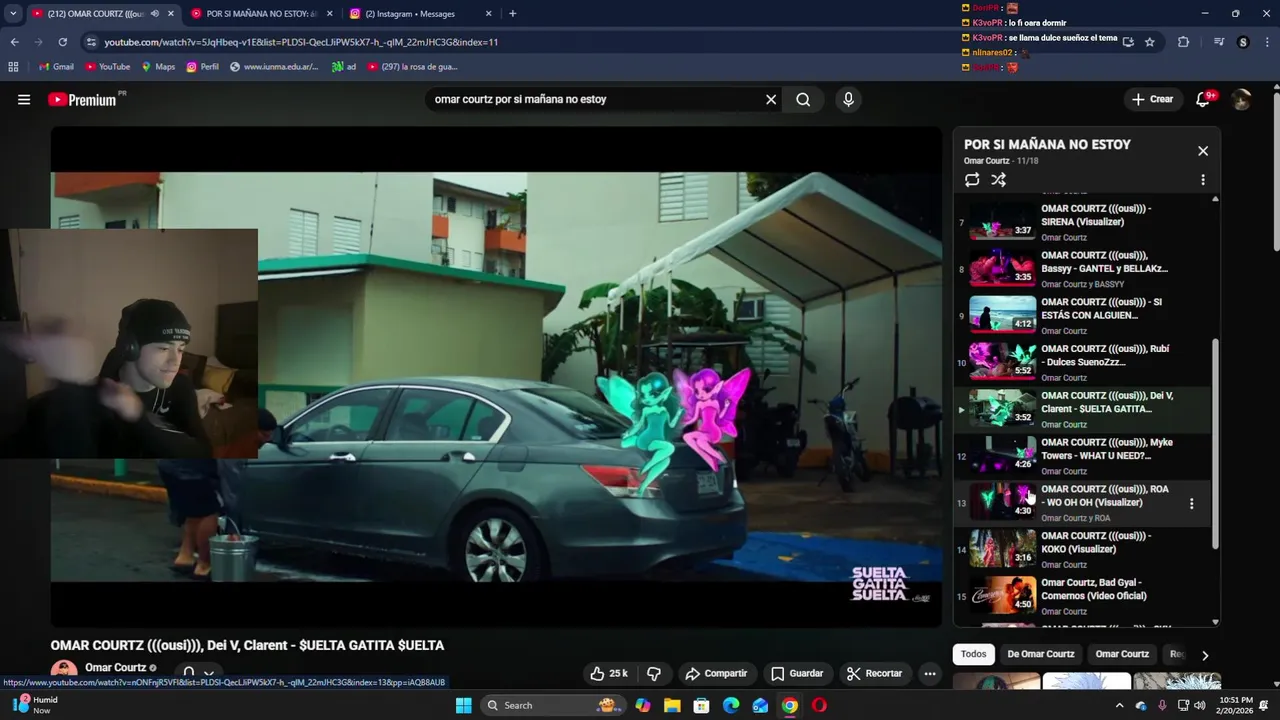Close the playlist panel with the X
The height and width of the screenshot is (720, 1280).
point(1203,151)
